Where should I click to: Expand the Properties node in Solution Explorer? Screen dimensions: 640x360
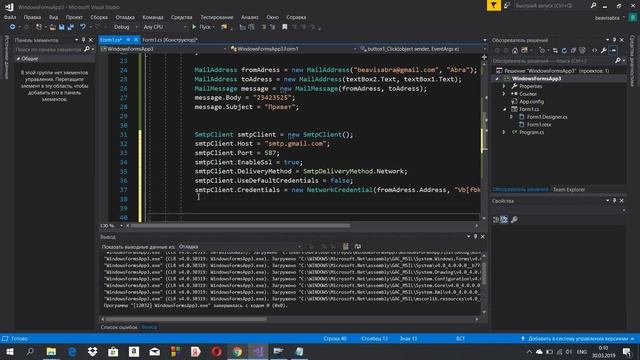504,86
